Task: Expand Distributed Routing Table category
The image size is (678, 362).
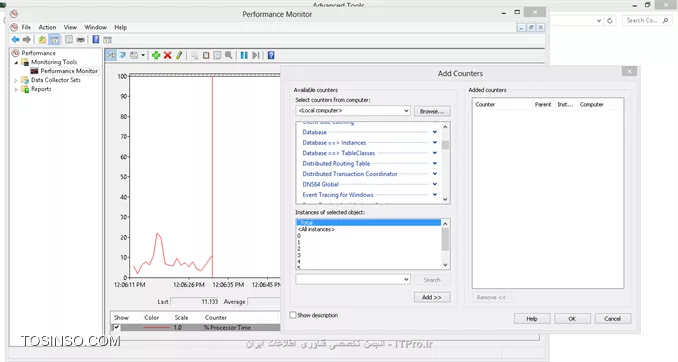Action: [435, 163]
